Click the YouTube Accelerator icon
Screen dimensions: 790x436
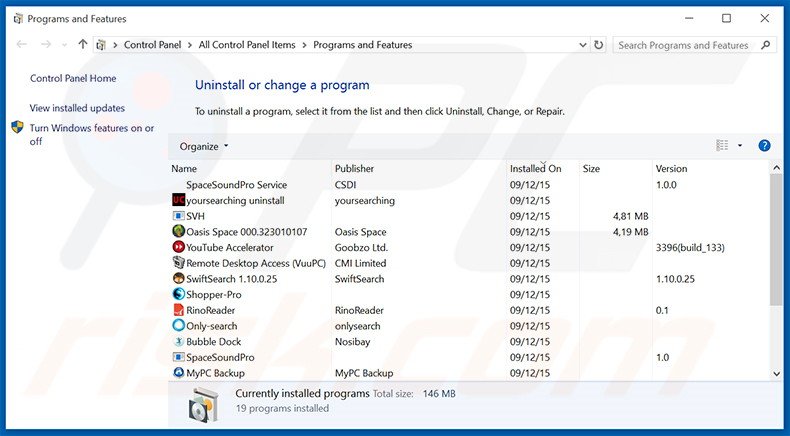[x=178, y=247]
